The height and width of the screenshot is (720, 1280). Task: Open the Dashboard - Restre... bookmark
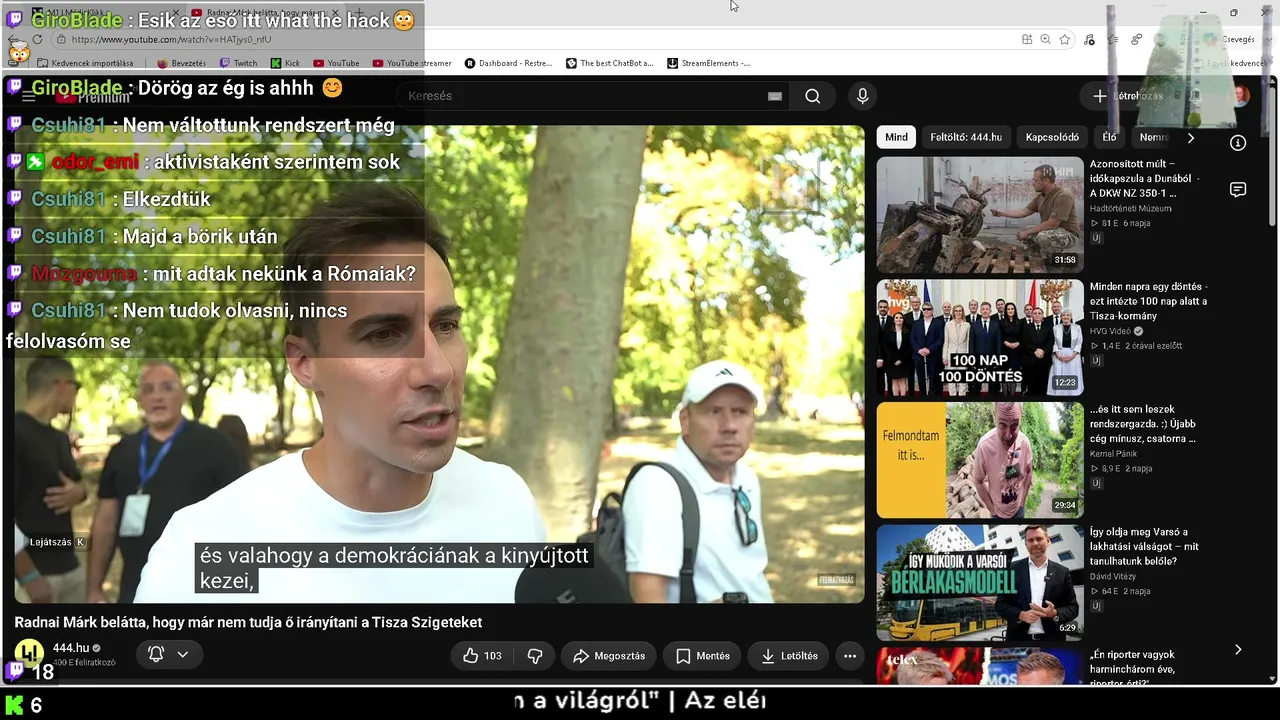509,63
